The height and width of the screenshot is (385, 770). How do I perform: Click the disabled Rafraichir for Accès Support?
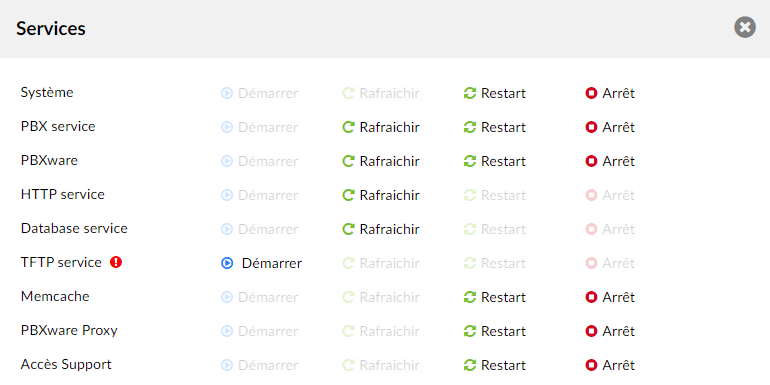click(381, 365)
